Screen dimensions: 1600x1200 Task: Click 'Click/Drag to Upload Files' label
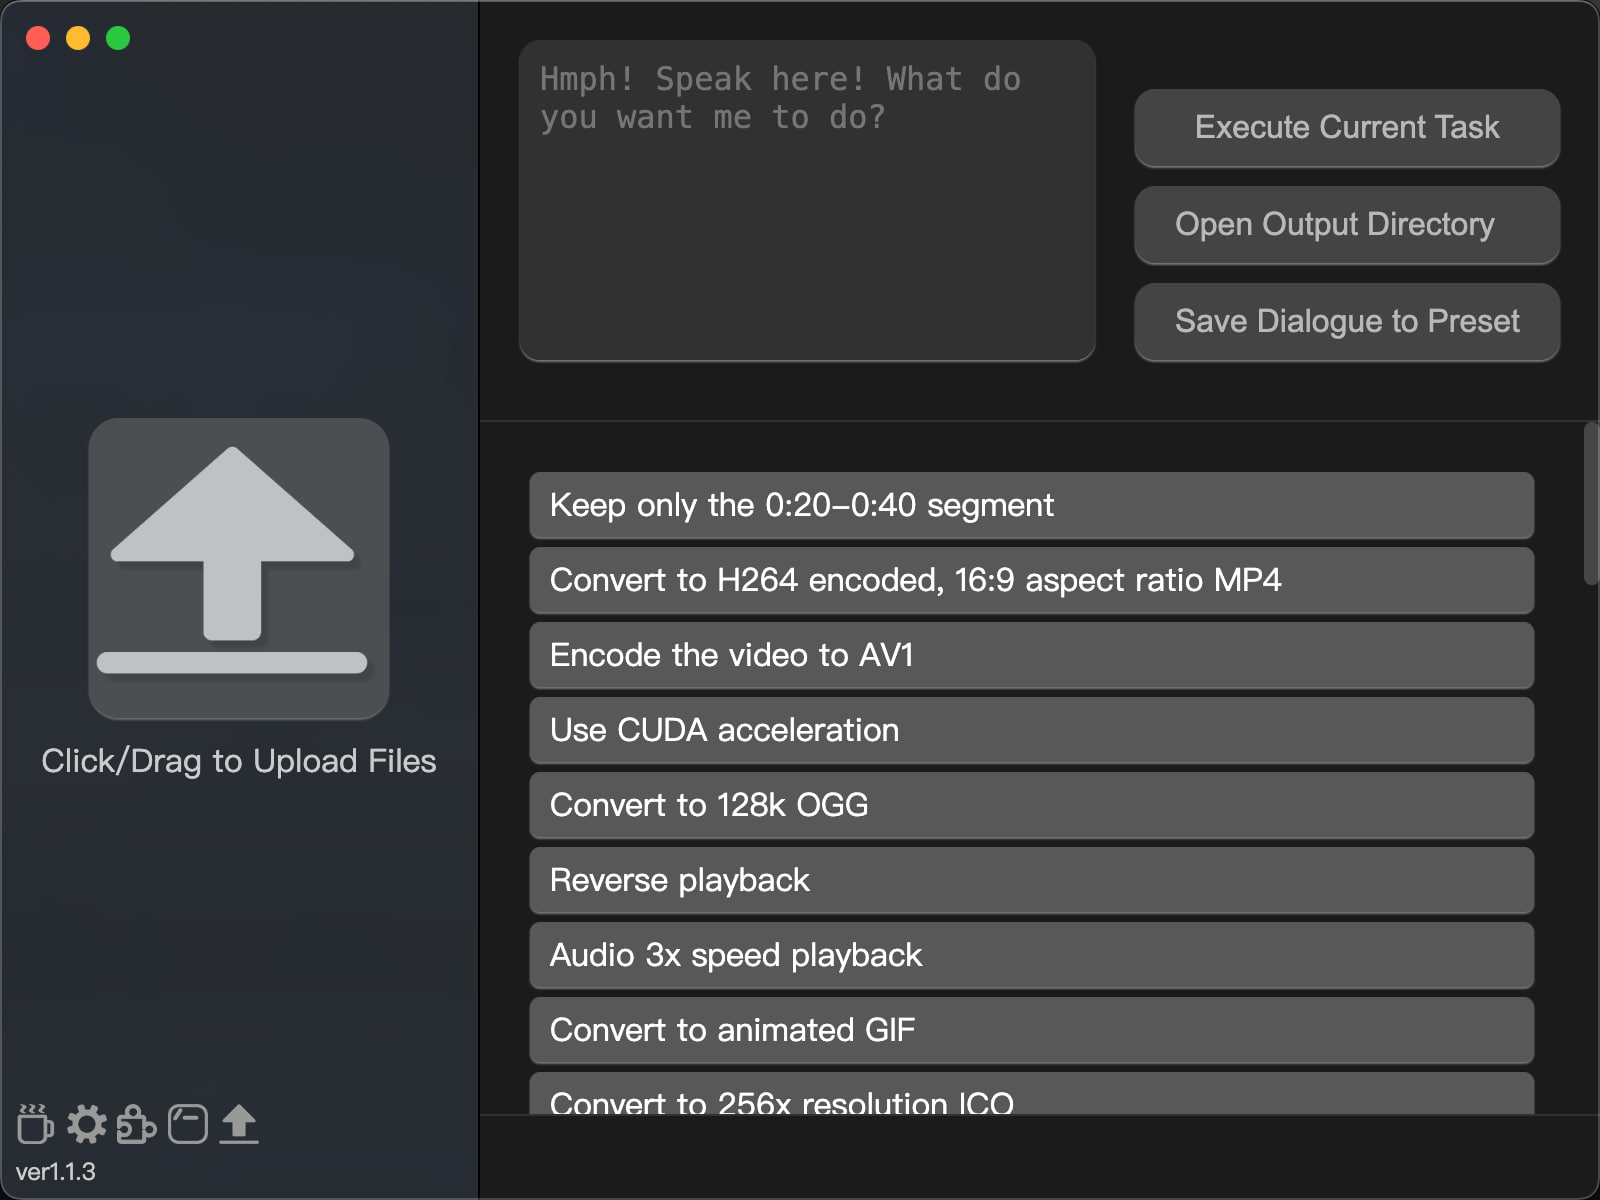(239, 761)
